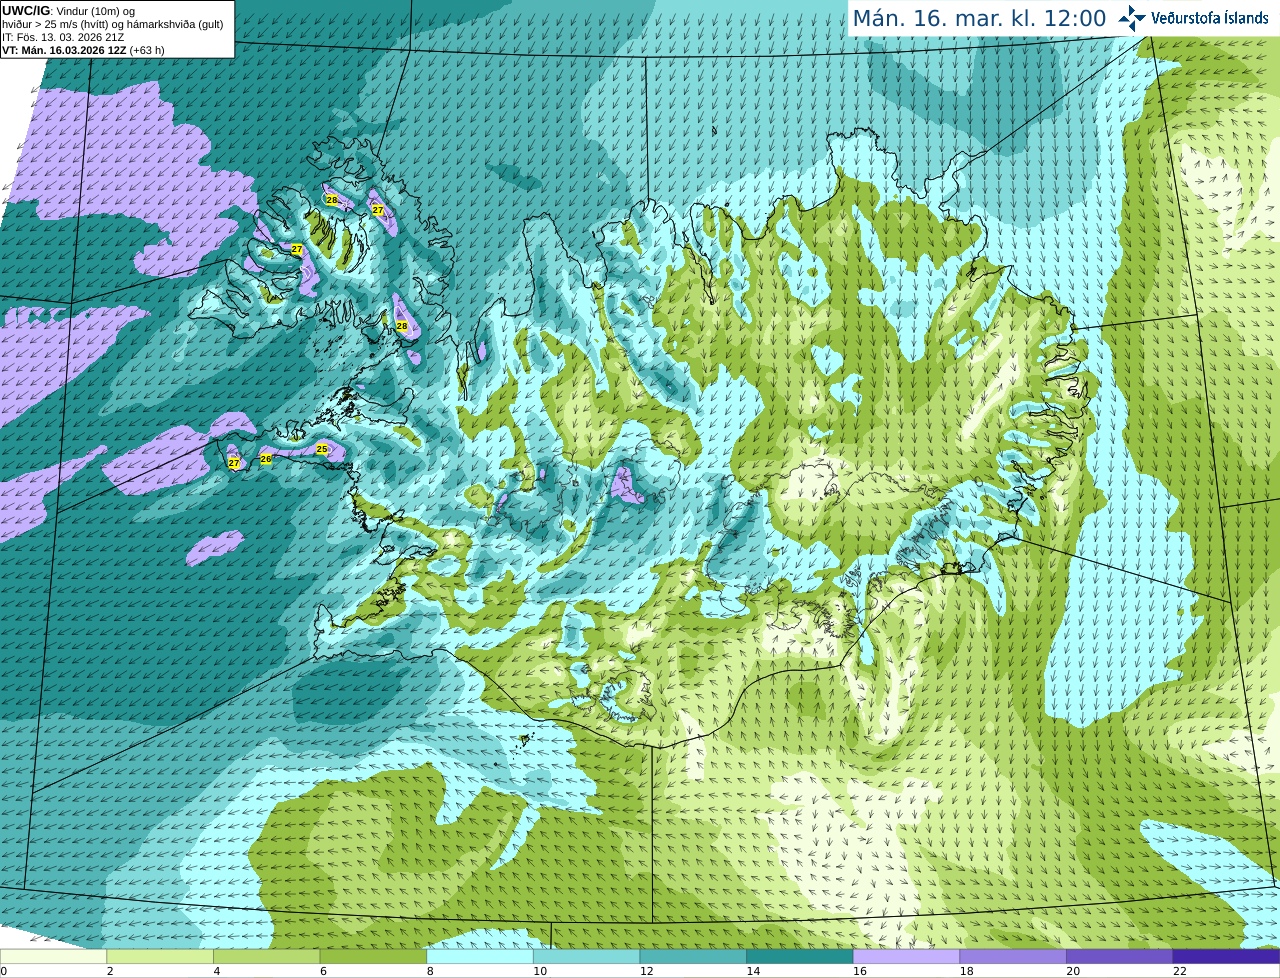Click the Veðurstofa Íslands logo

[1192, 18]
